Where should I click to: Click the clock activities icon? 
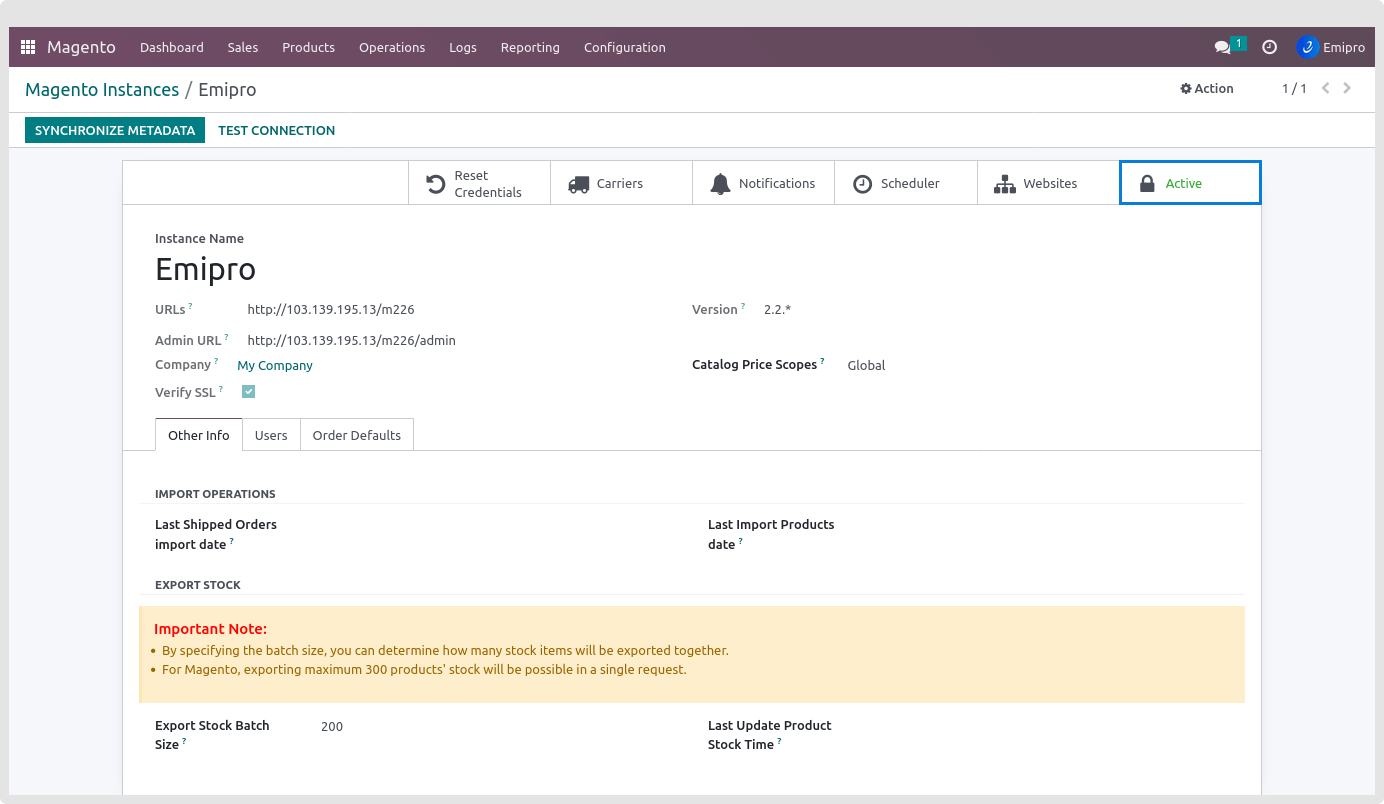click(x=1269, y=47)
